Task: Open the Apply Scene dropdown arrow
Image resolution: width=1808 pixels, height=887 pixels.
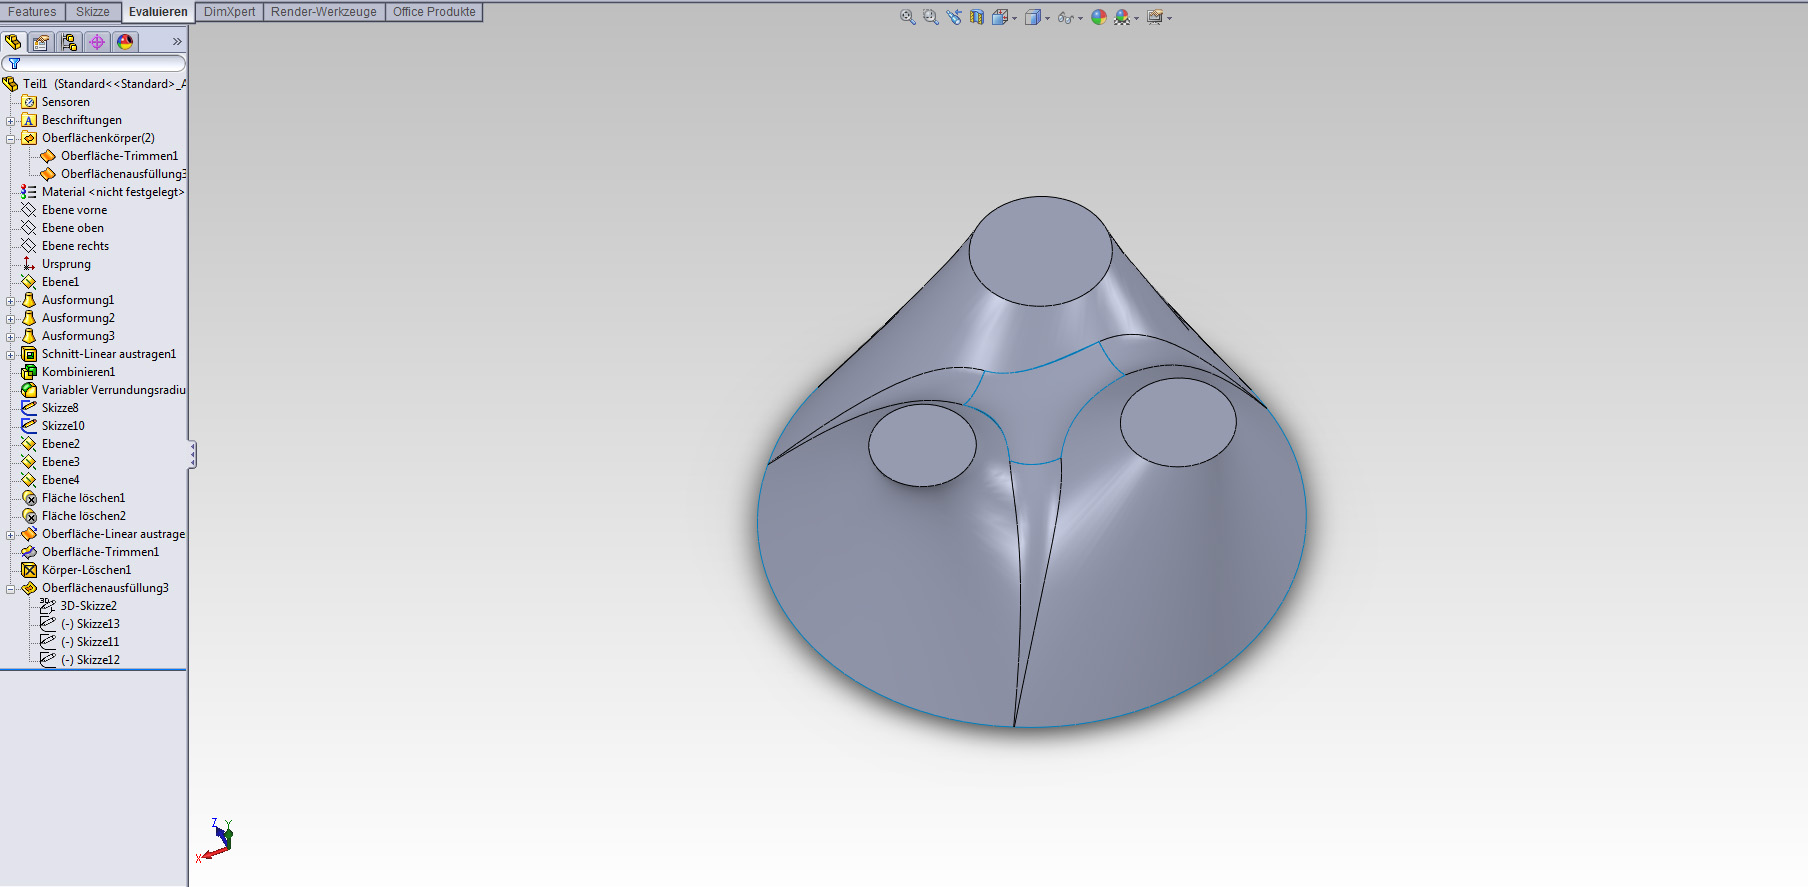Action: click(x=1137, y=18)
